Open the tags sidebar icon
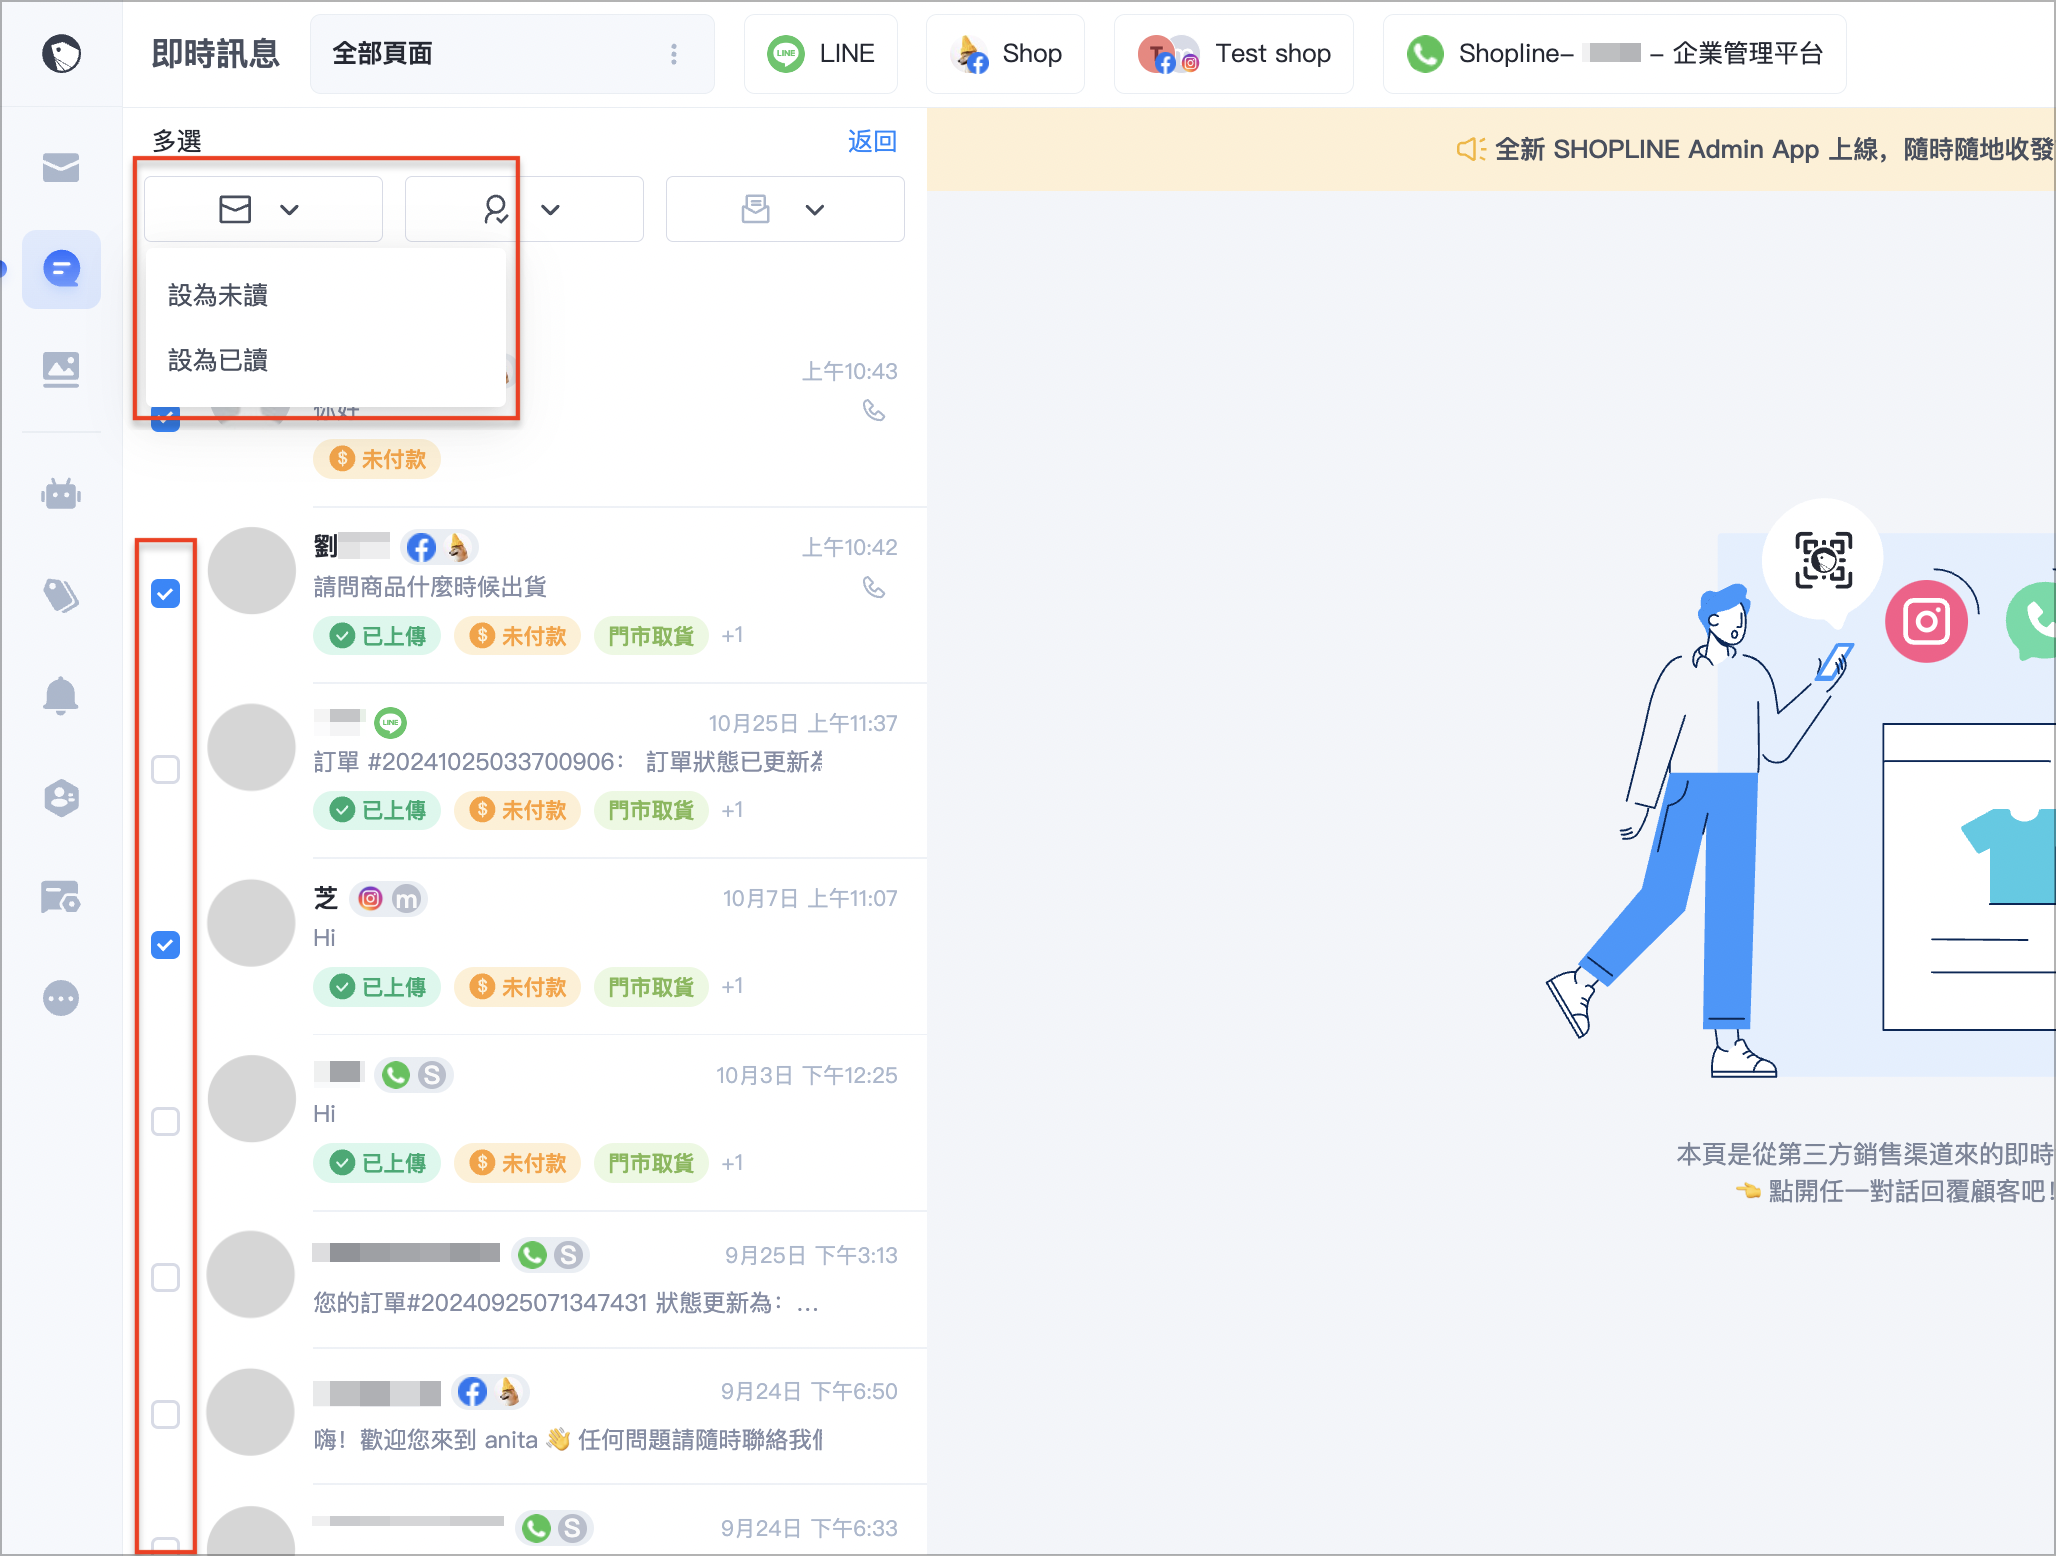Screen dimensions: 2056x1556 pyautogui.click(x=61, y=595)
